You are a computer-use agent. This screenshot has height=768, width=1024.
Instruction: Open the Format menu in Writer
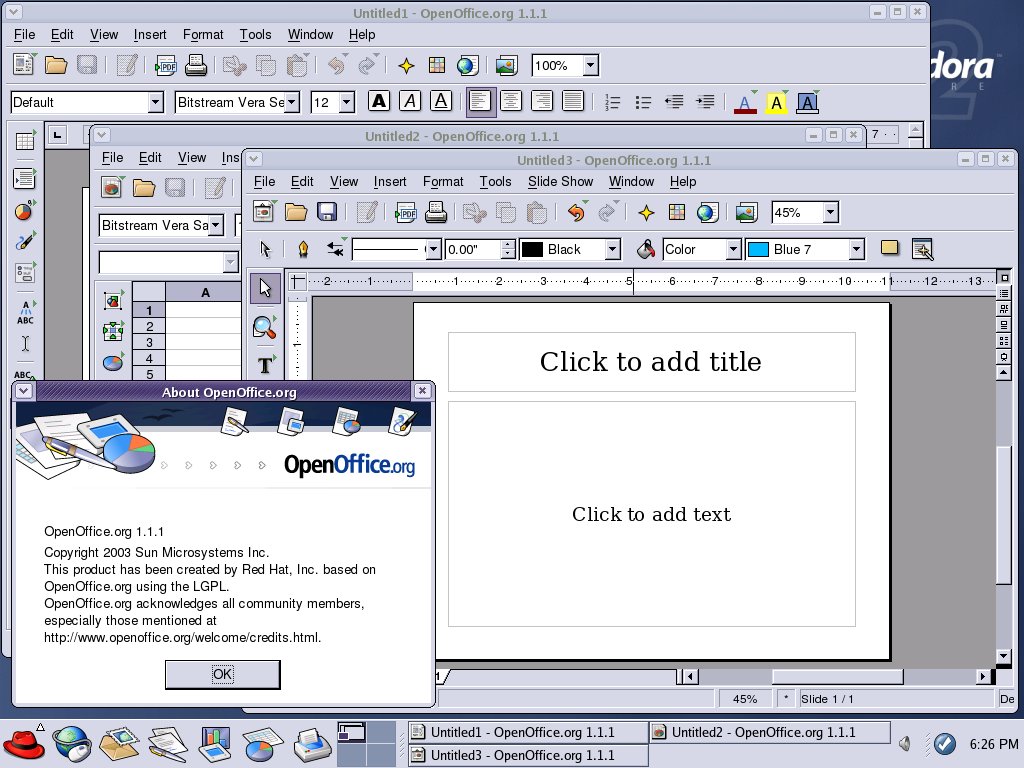click(203, 34)
